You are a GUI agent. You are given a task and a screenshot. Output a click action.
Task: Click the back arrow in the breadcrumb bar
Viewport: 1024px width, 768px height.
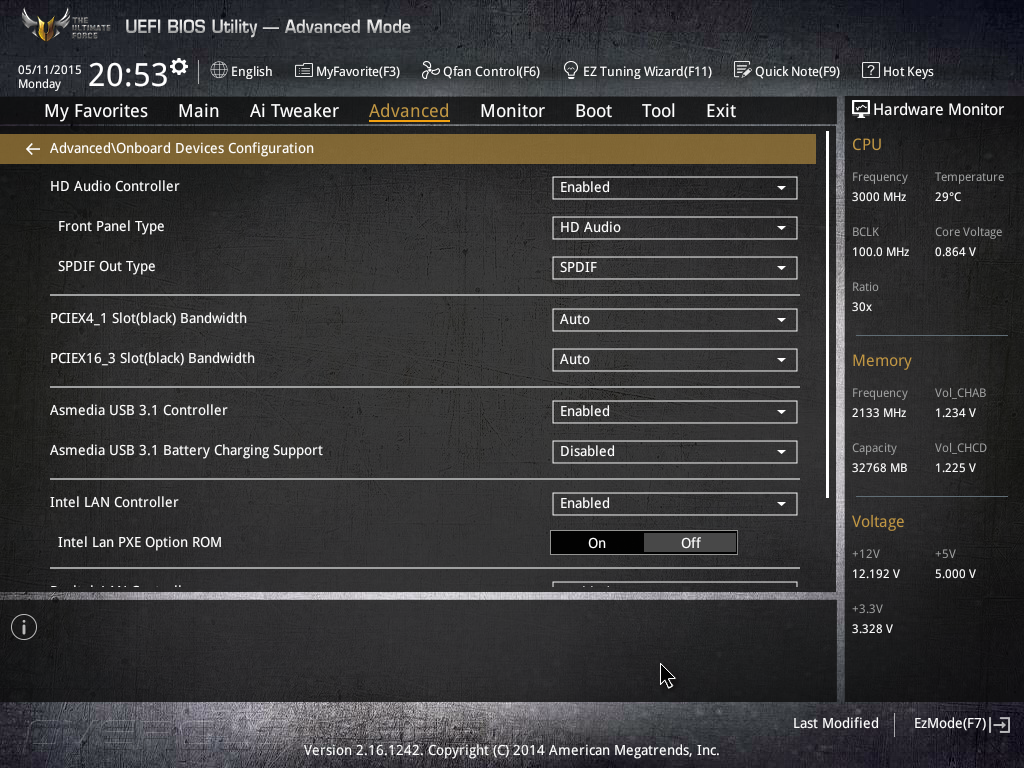point(33,149)
